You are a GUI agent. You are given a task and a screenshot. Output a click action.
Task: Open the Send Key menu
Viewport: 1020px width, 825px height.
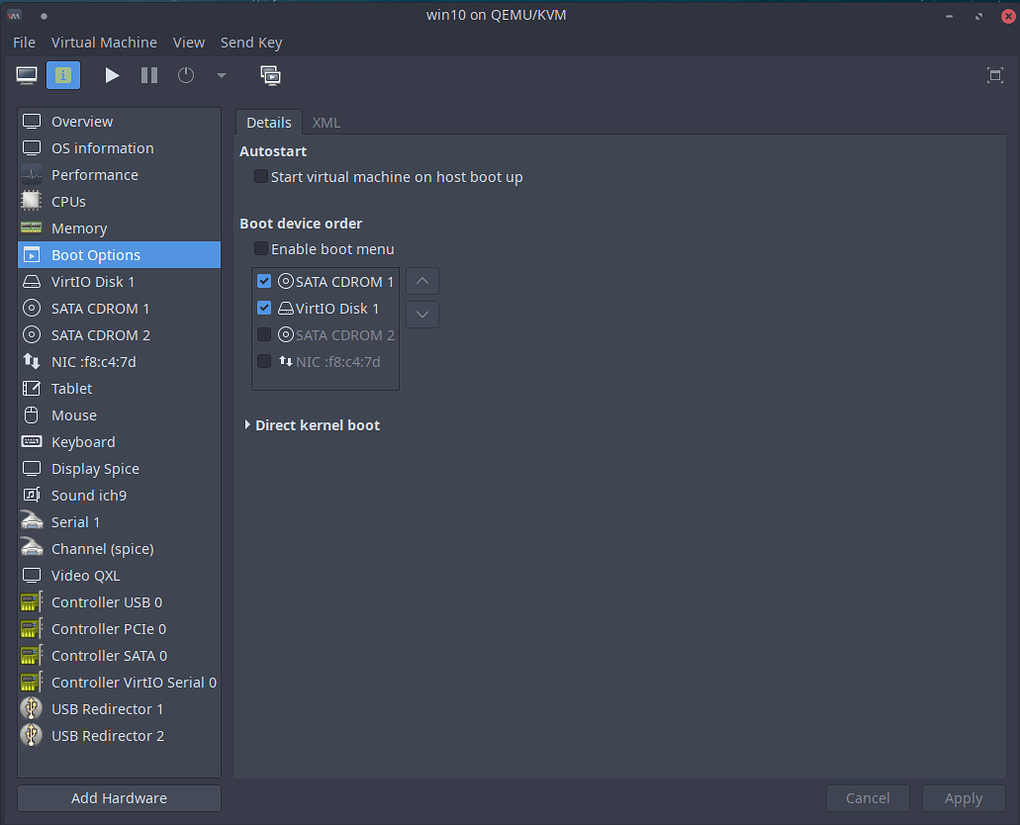pos(251,42)
